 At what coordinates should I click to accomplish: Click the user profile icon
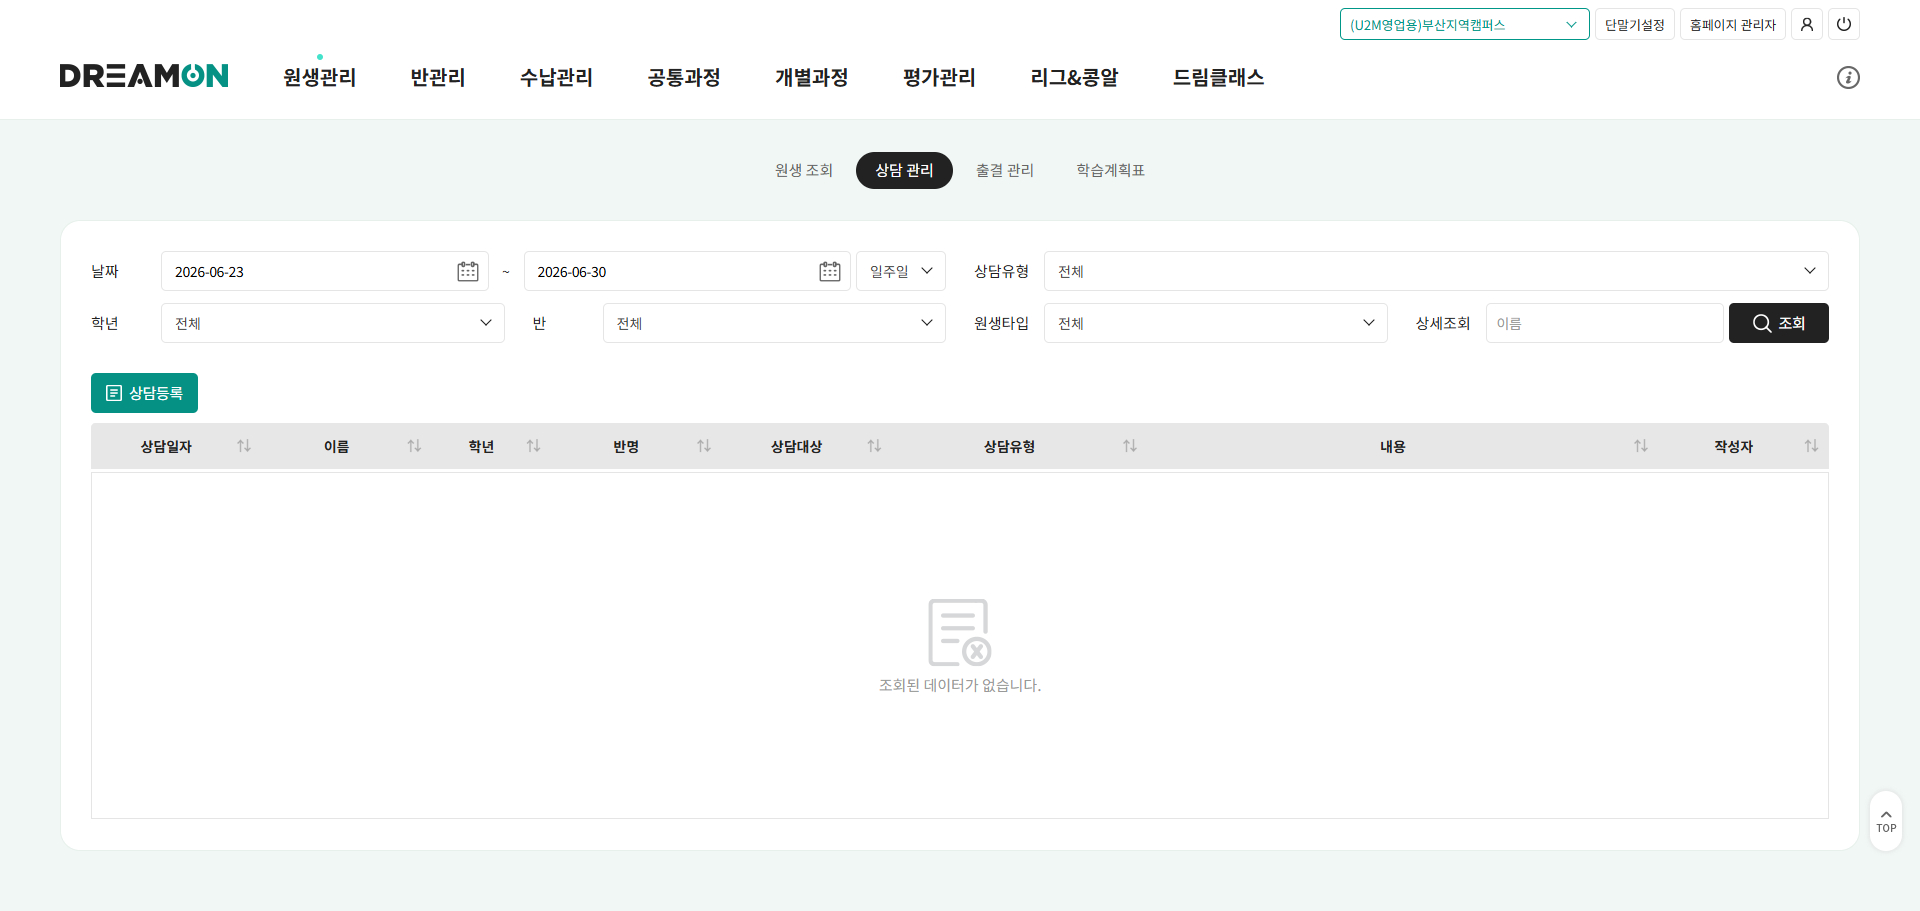[x=1806, y=24]
